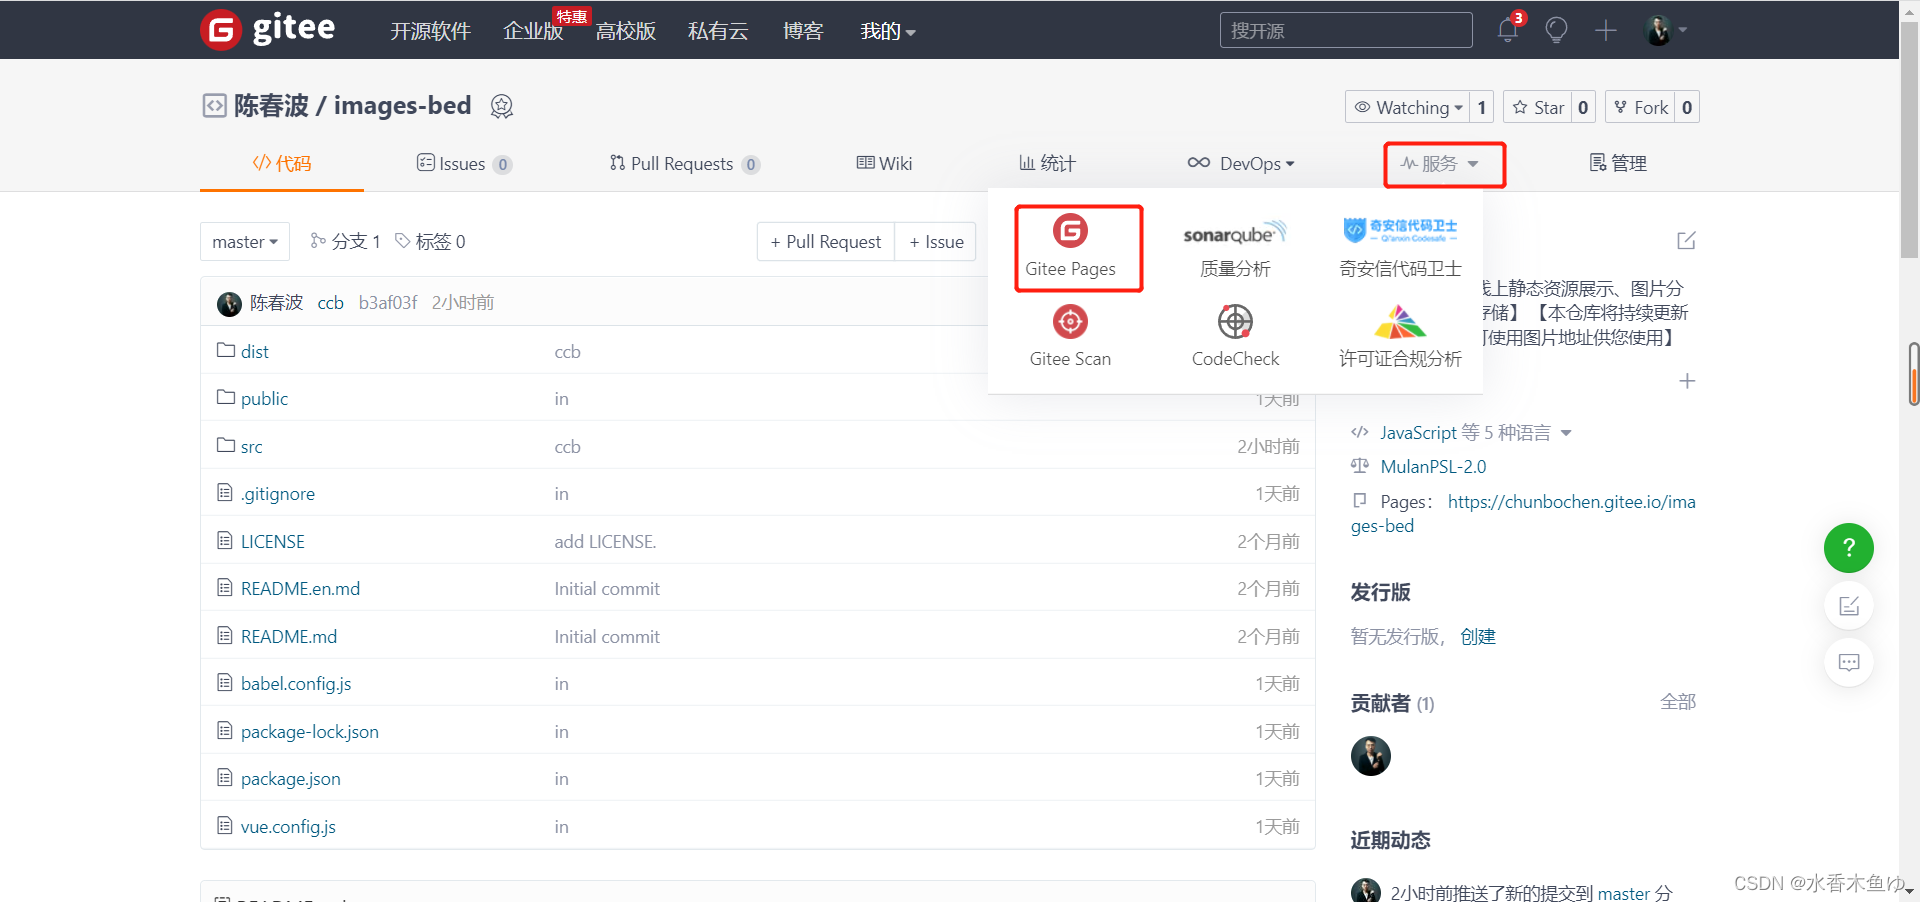Open the Pages URL link

pos(1523,514)
